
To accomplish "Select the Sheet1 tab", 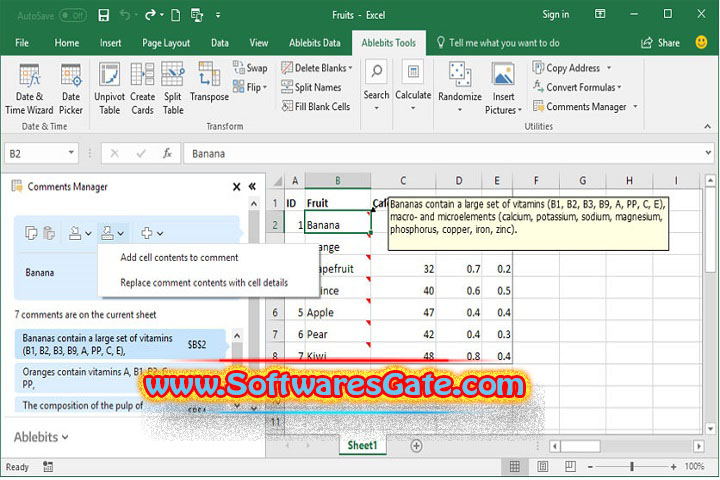I will (362, 445).
